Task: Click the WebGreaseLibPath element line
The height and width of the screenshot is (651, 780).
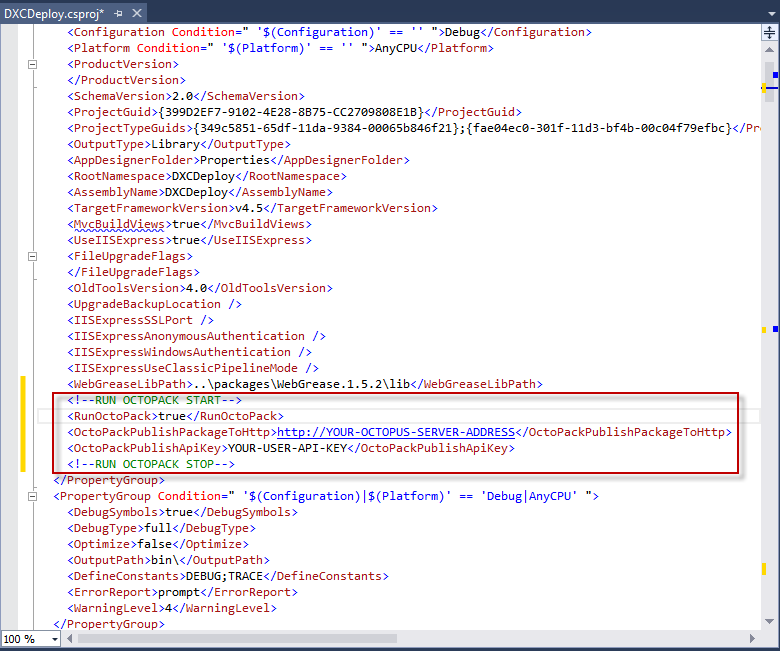Action: click(x=300, y=384)
